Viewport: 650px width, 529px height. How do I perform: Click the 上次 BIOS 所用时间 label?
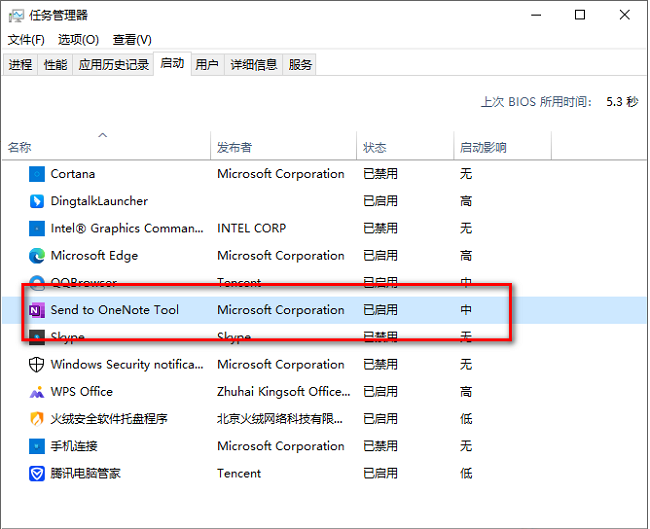click(x=536, y=102)
